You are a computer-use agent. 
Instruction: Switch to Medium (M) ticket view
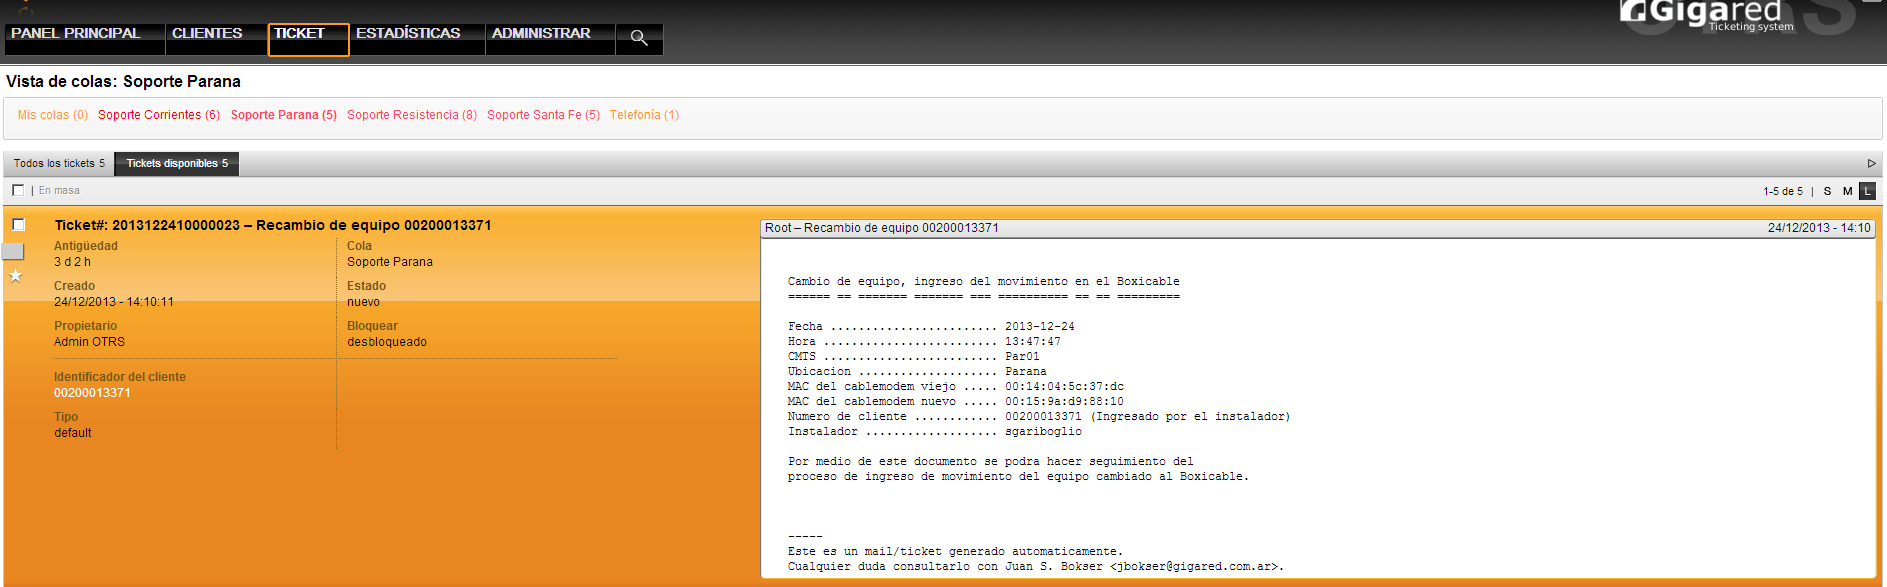click(1847, 191)
